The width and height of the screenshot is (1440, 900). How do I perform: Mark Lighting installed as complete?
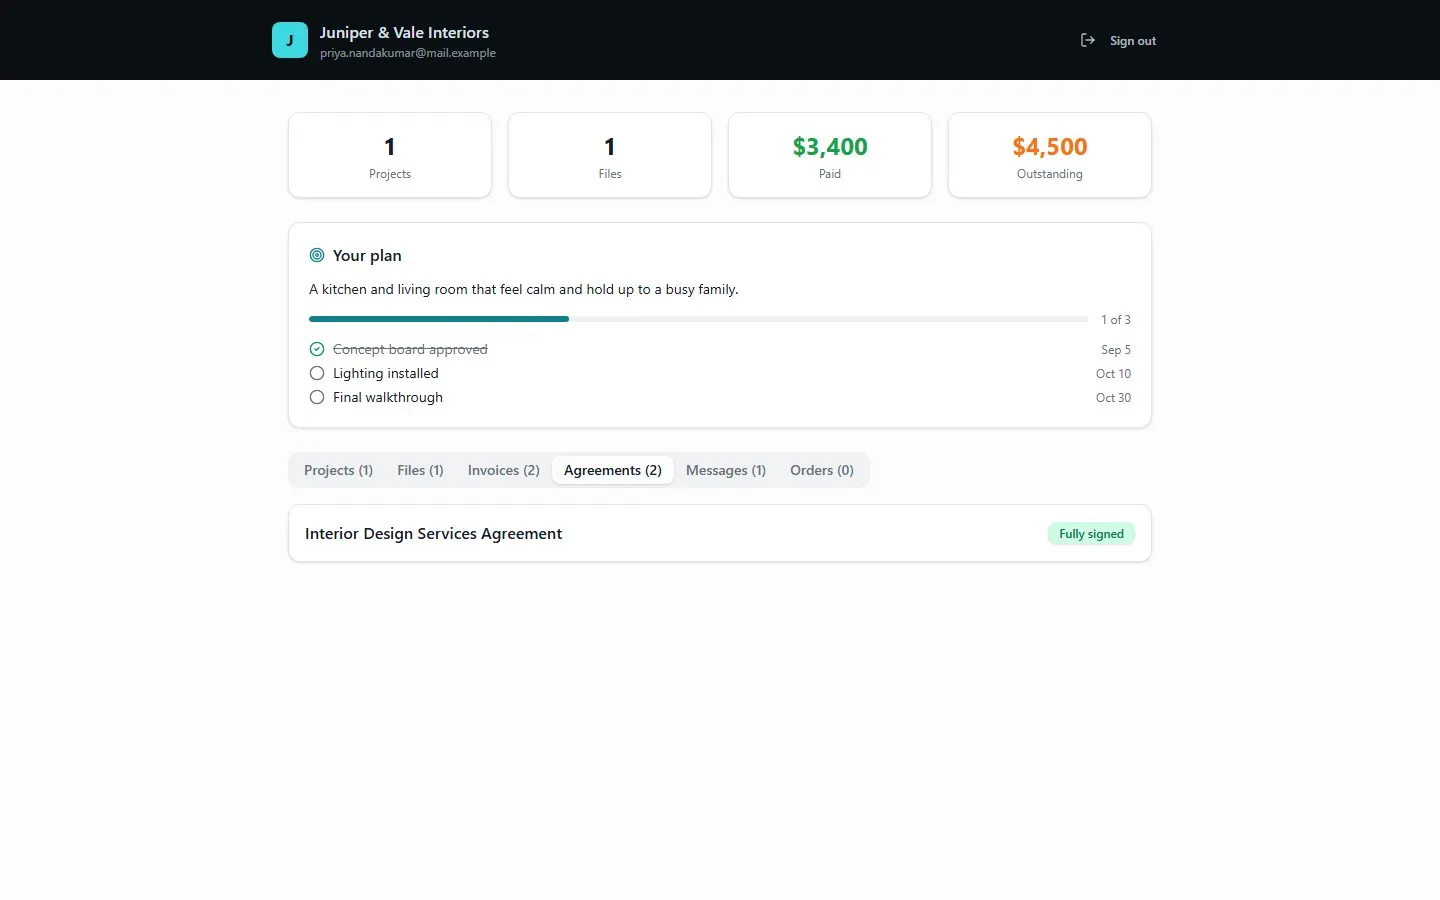coord(317,373)
